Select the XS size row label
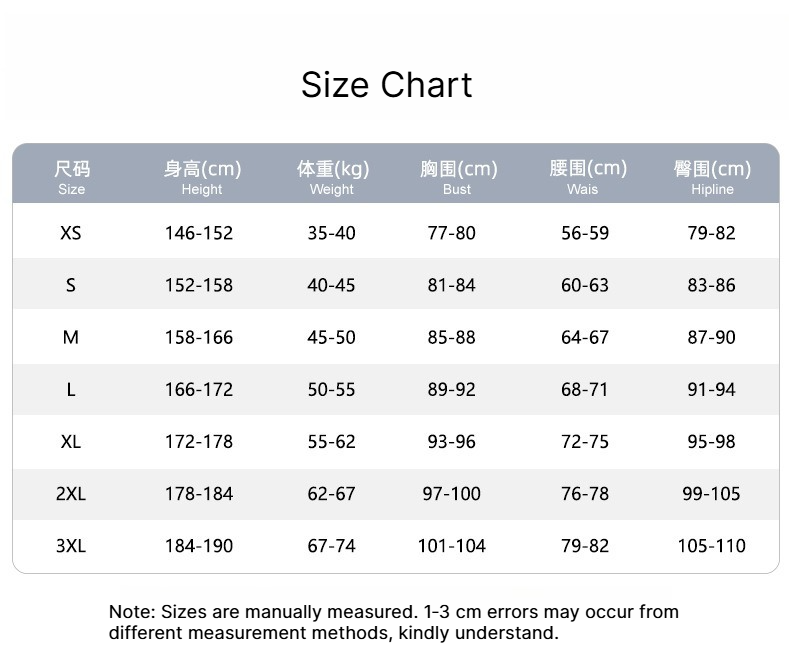 click(71, 233)
